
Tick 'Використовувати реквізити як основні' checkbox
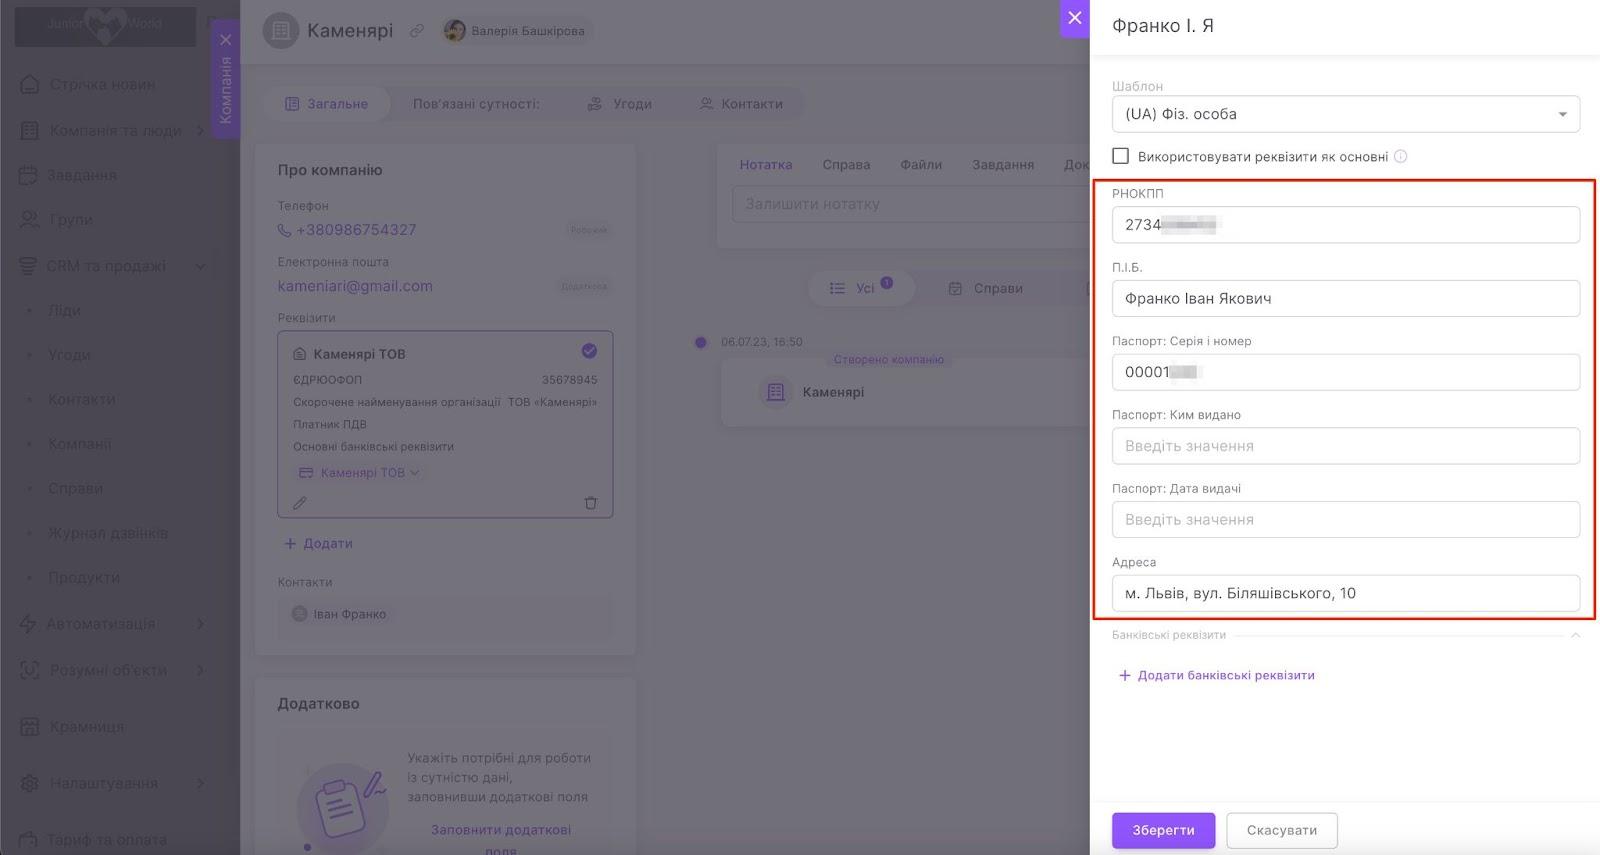coord(1121,156)
